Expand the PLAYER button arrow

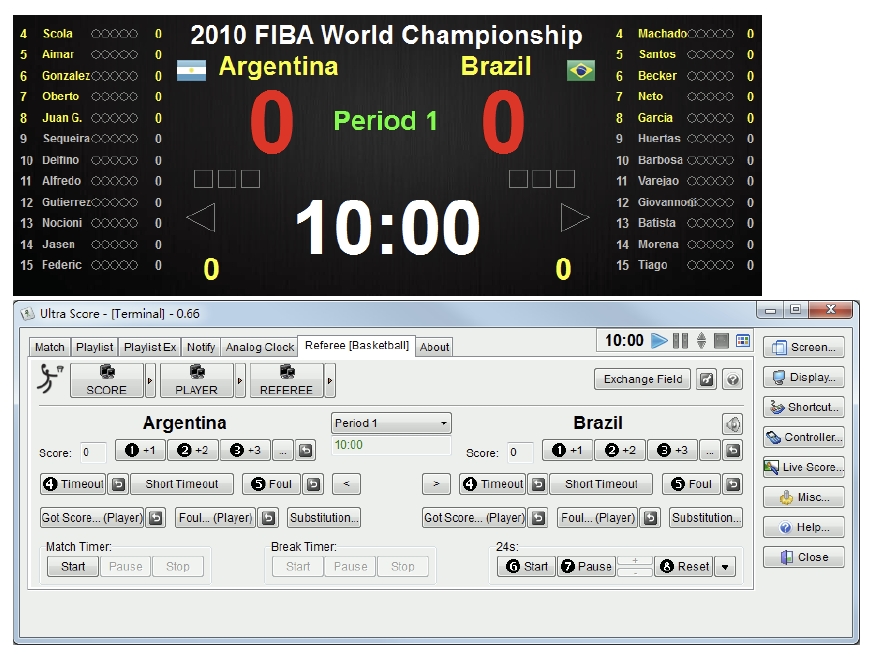pyautogui.click(x=240, y=381)
